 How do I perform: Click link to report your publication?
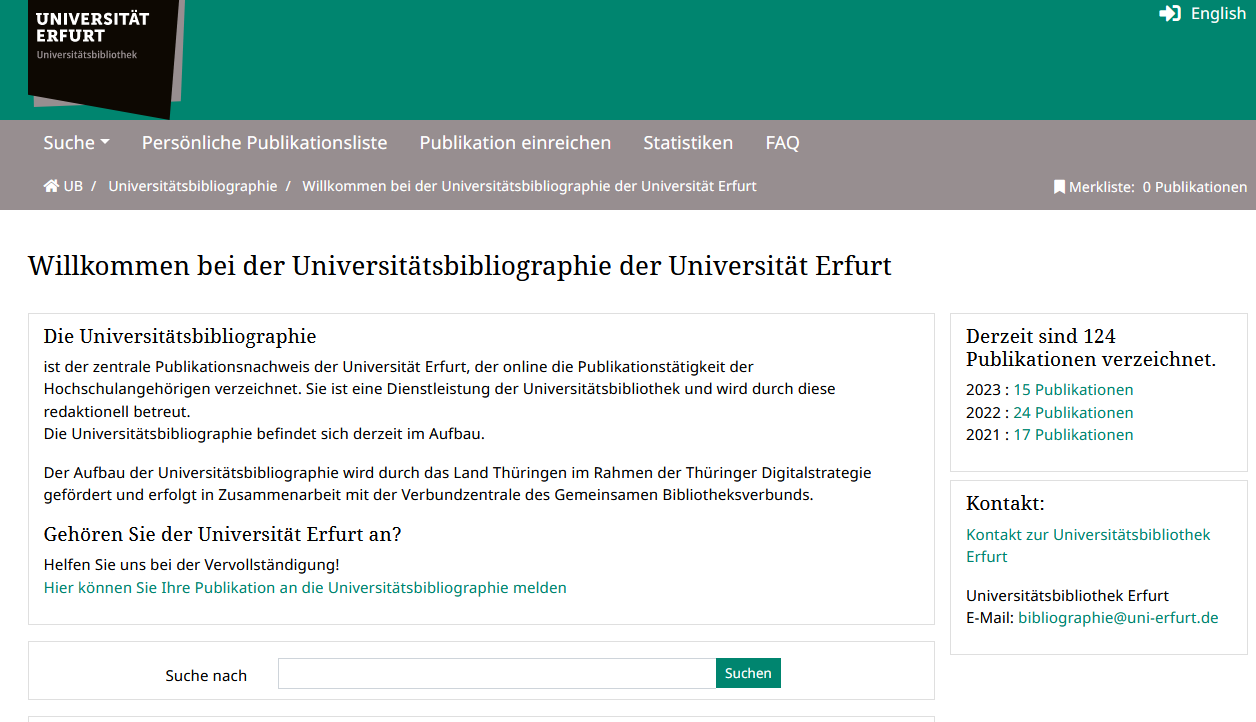305,588
